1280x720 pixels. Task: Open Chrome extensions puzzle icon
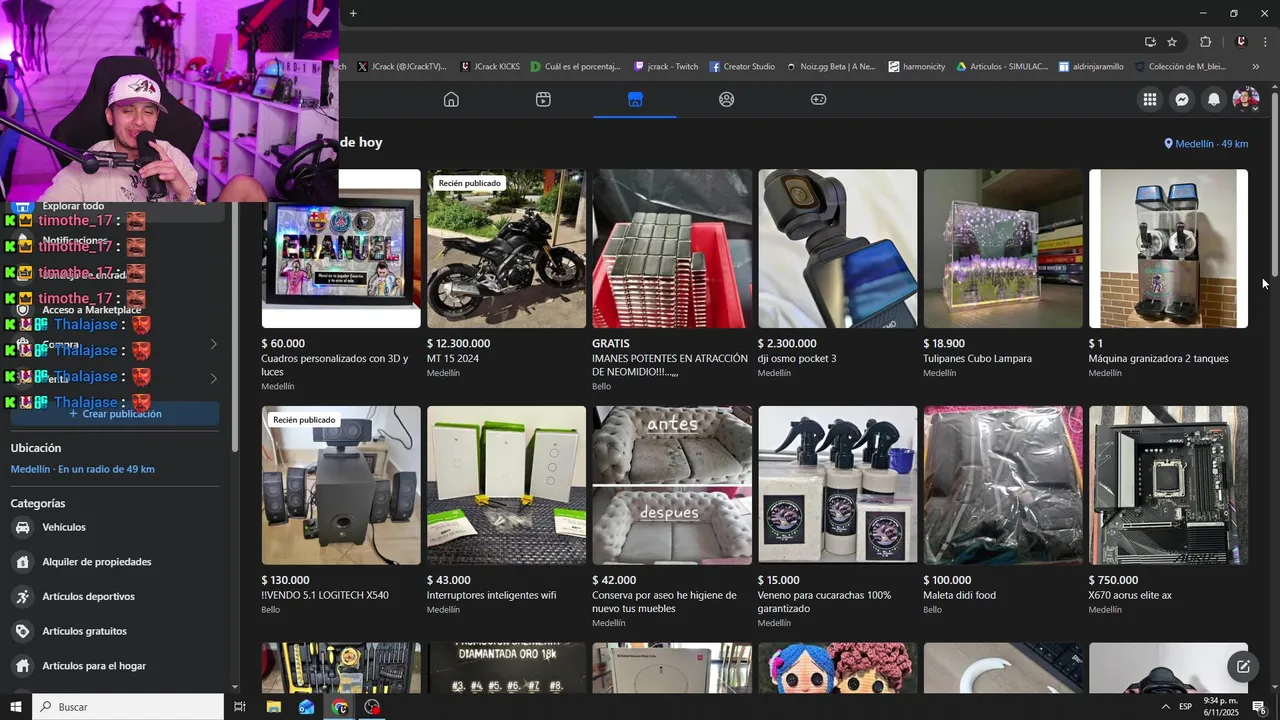point(1205,42)
